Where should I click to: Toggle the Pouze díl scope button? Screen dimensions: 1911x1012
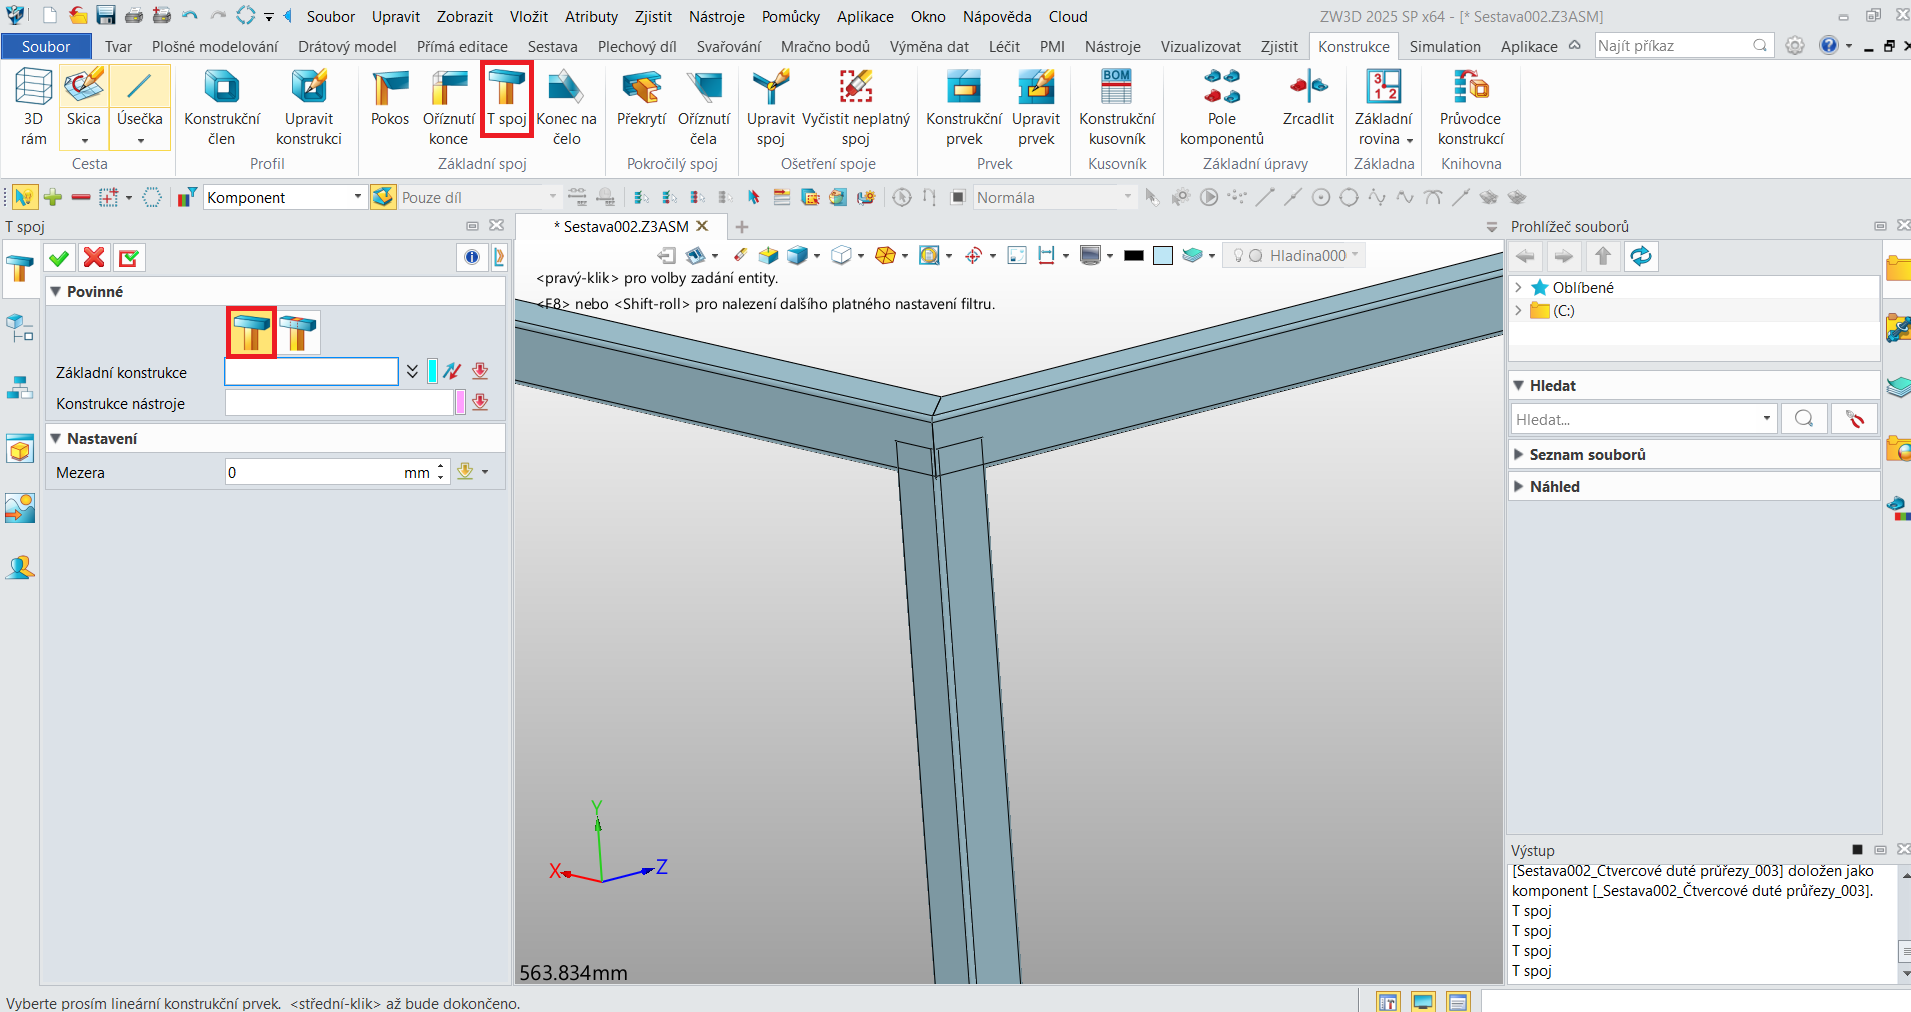[x=383, y=197]
